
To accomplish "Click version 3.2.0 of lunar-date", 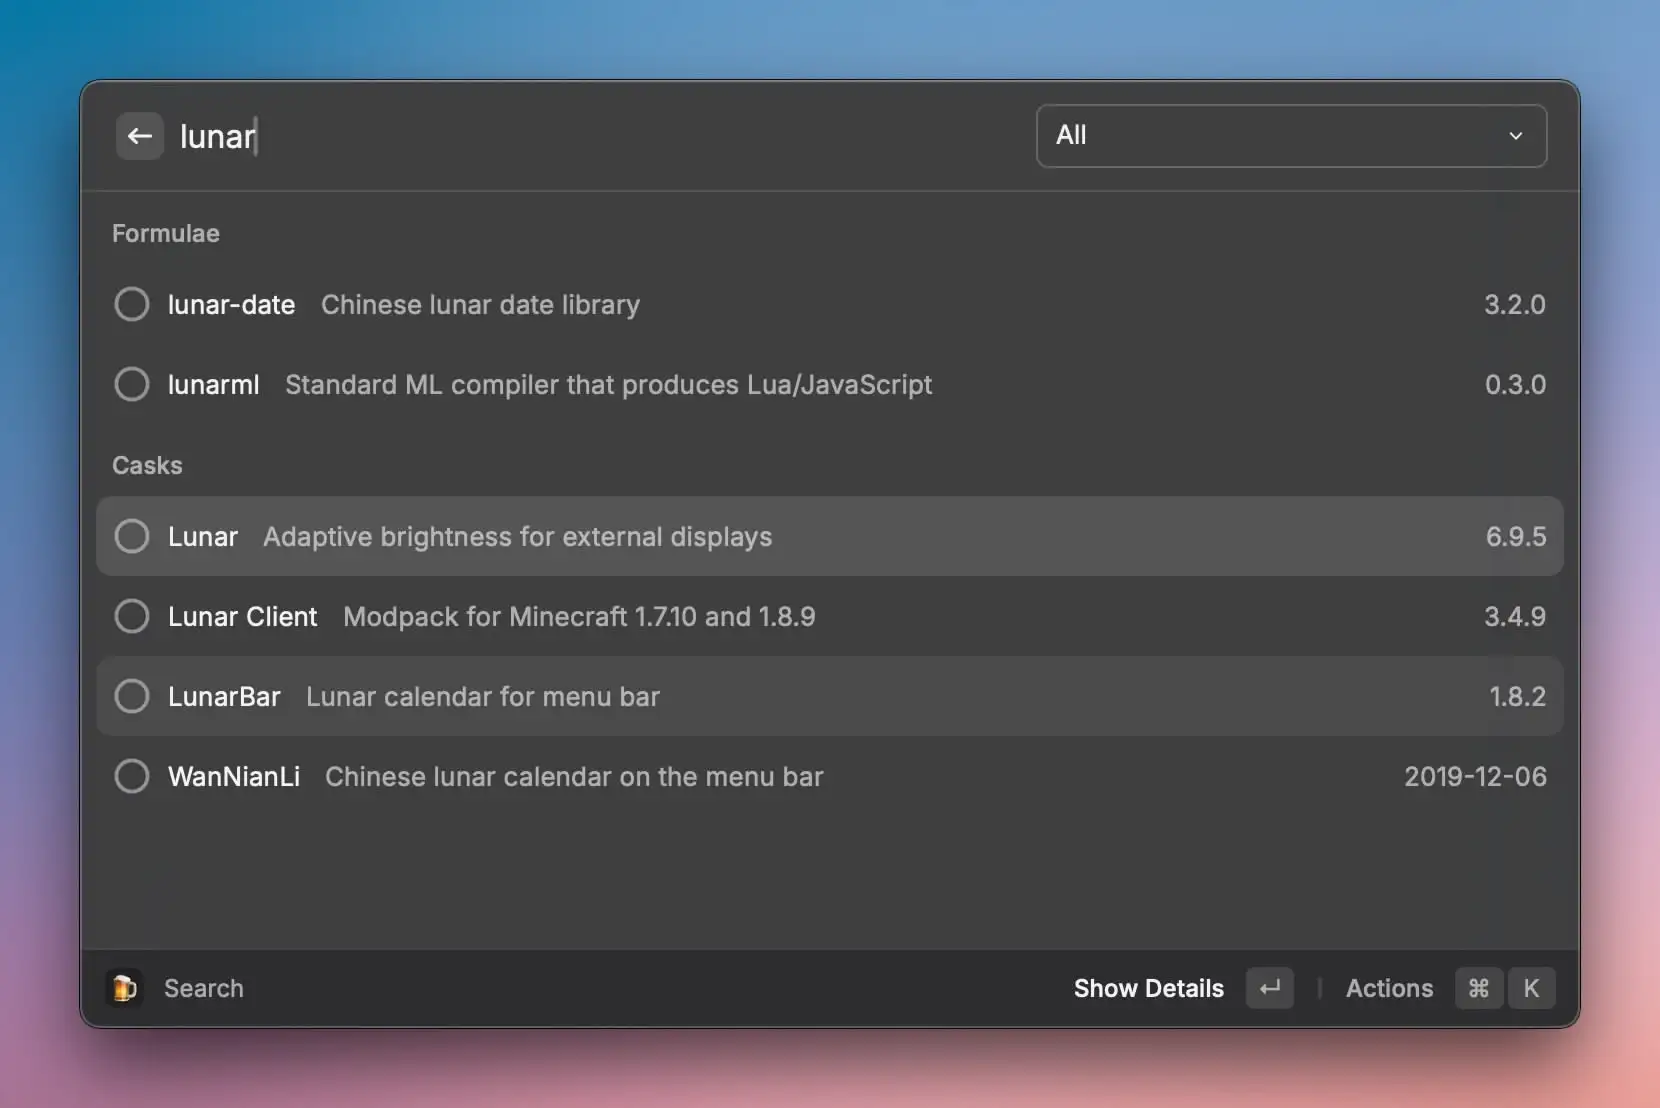I will point(1514,304).
